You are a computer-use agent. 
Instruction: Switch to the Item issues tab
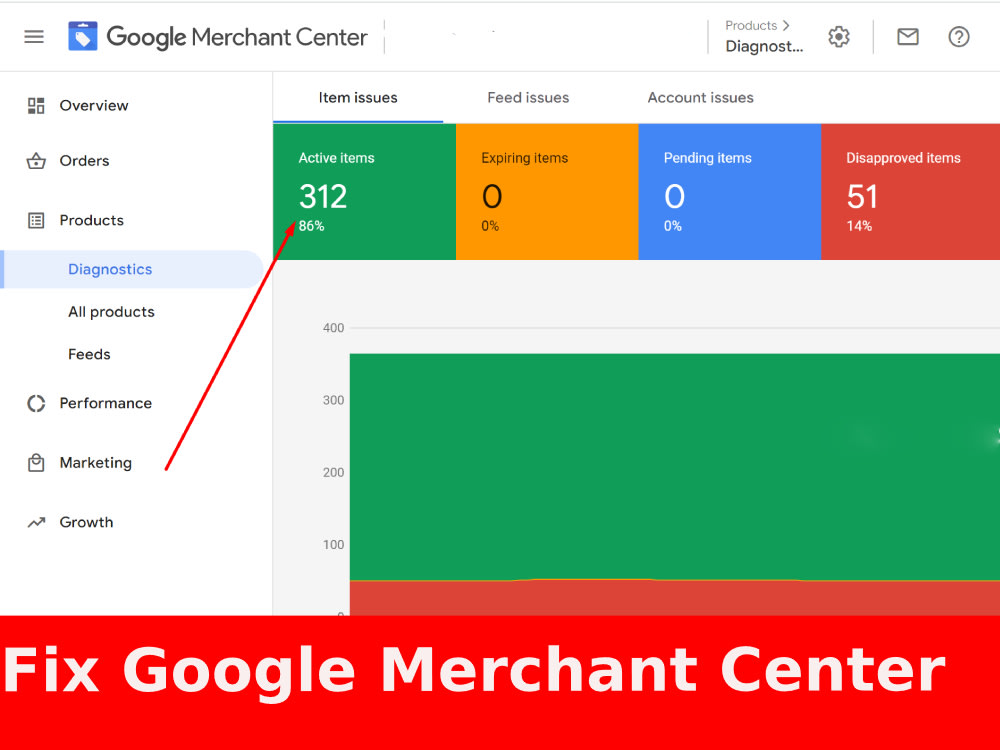358,98
